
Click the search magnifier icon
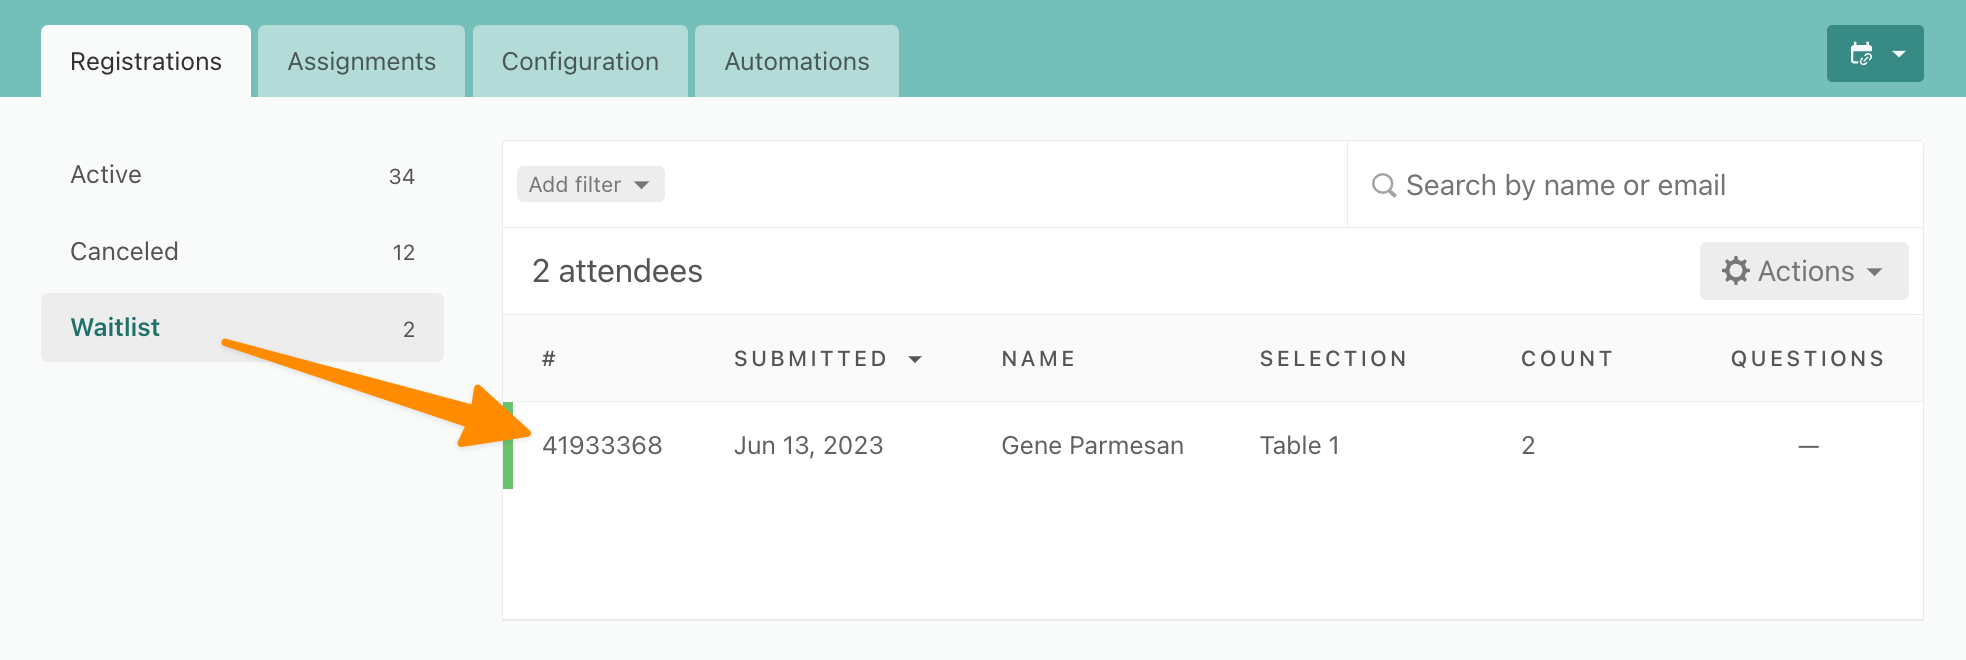(1384, 185)
